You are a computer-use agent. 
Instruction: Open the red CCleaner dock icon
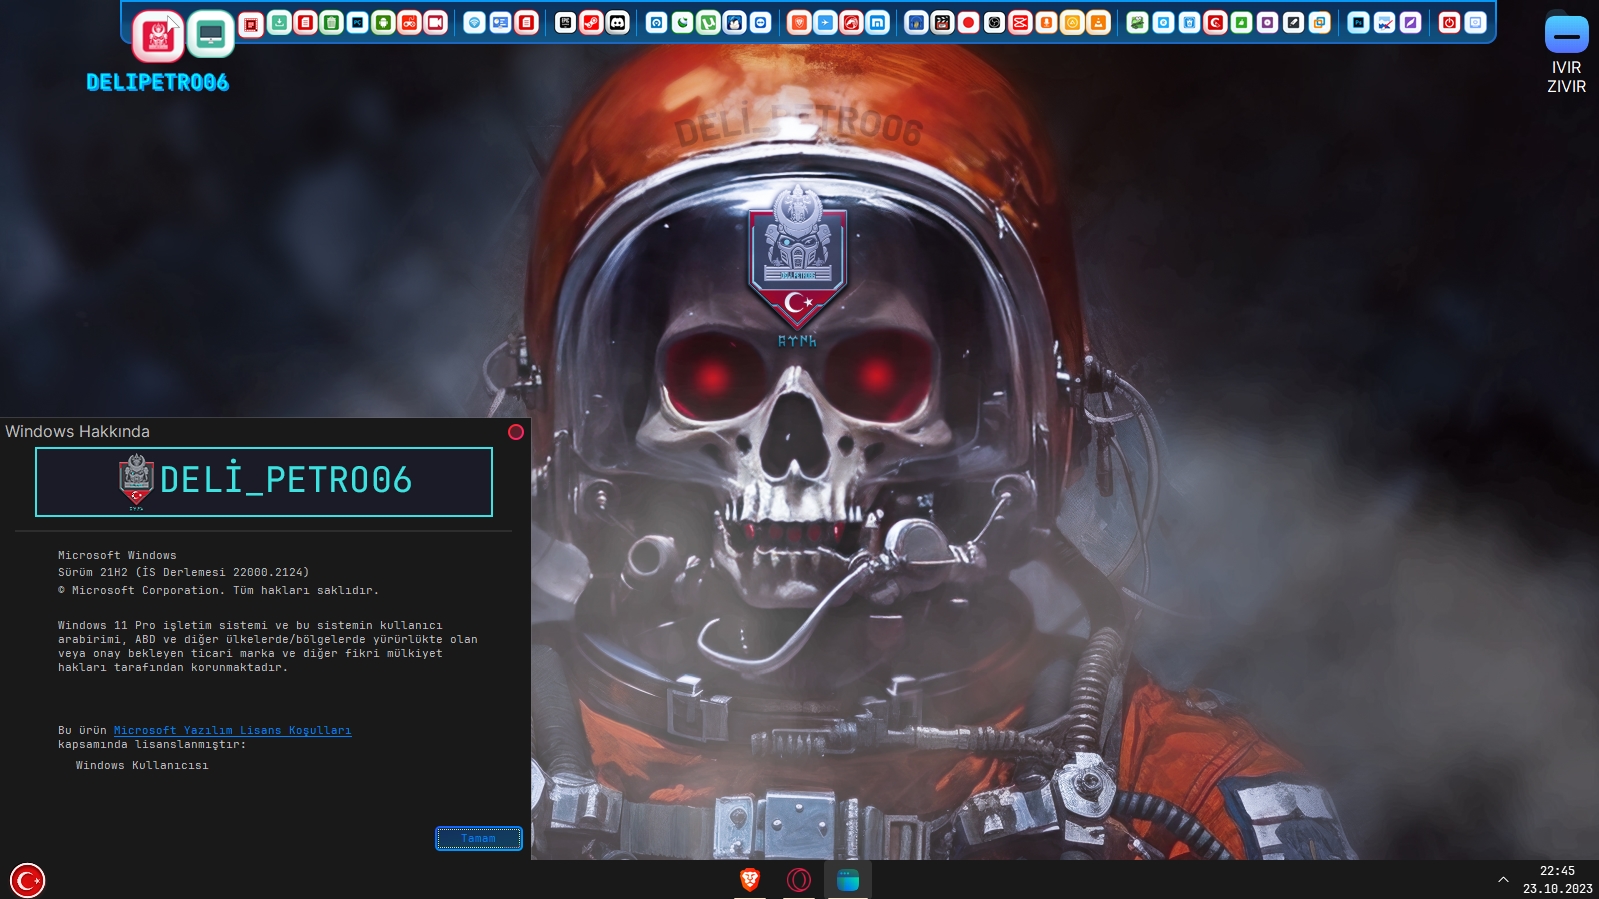[x=1215, y=22]
